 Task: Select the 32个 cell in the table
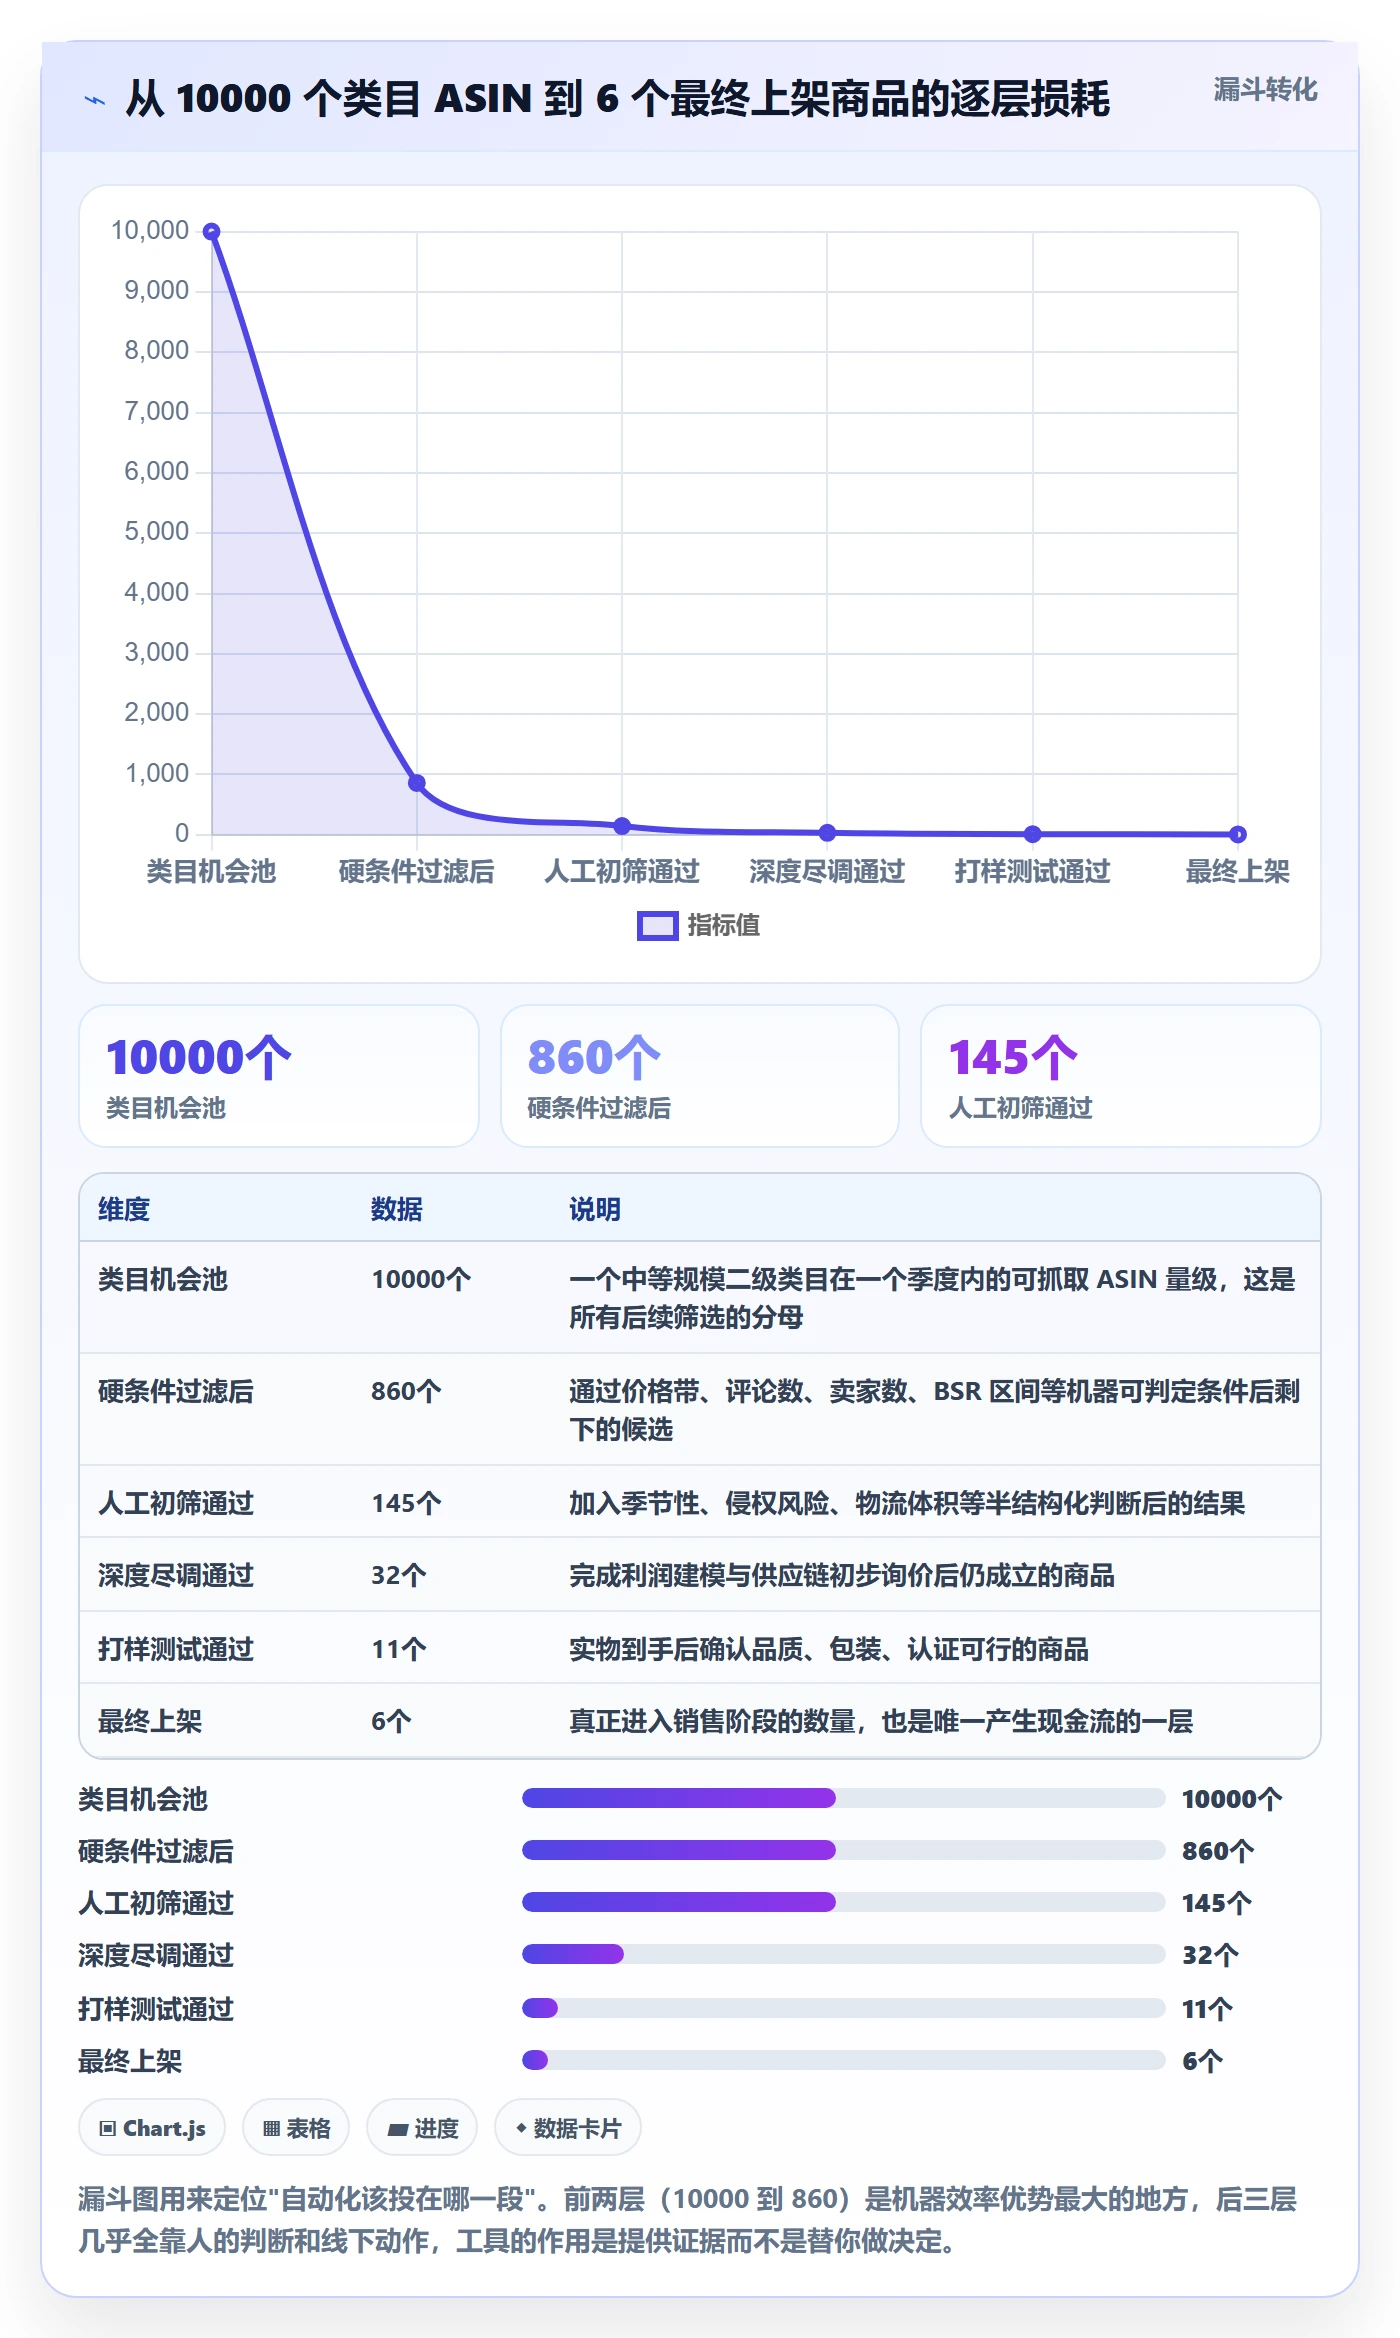tap(399, 1575)
